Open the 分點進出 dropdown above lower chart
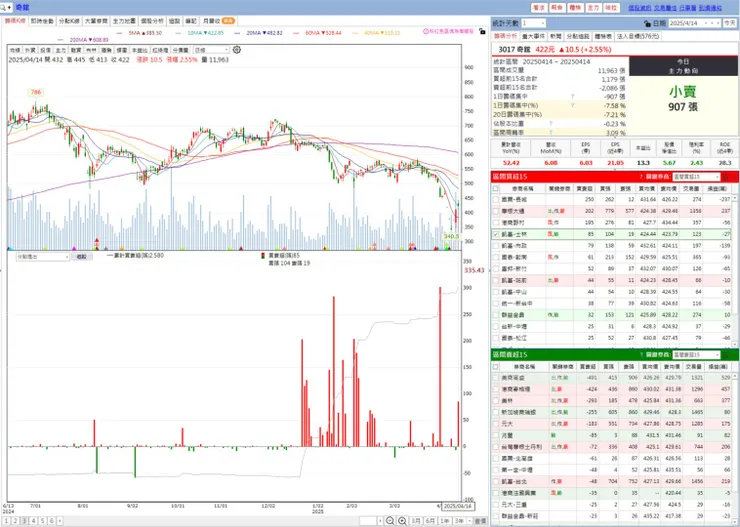Viewport: 740px width, 527px height. click(43, 257)
